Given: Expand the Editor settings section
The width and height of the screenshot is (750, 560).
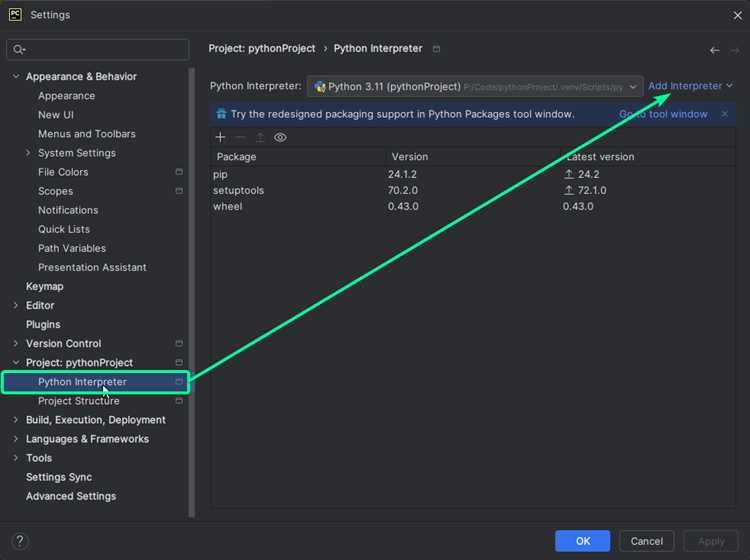Looking at the screenshot, I should click(x=16, y=305).
